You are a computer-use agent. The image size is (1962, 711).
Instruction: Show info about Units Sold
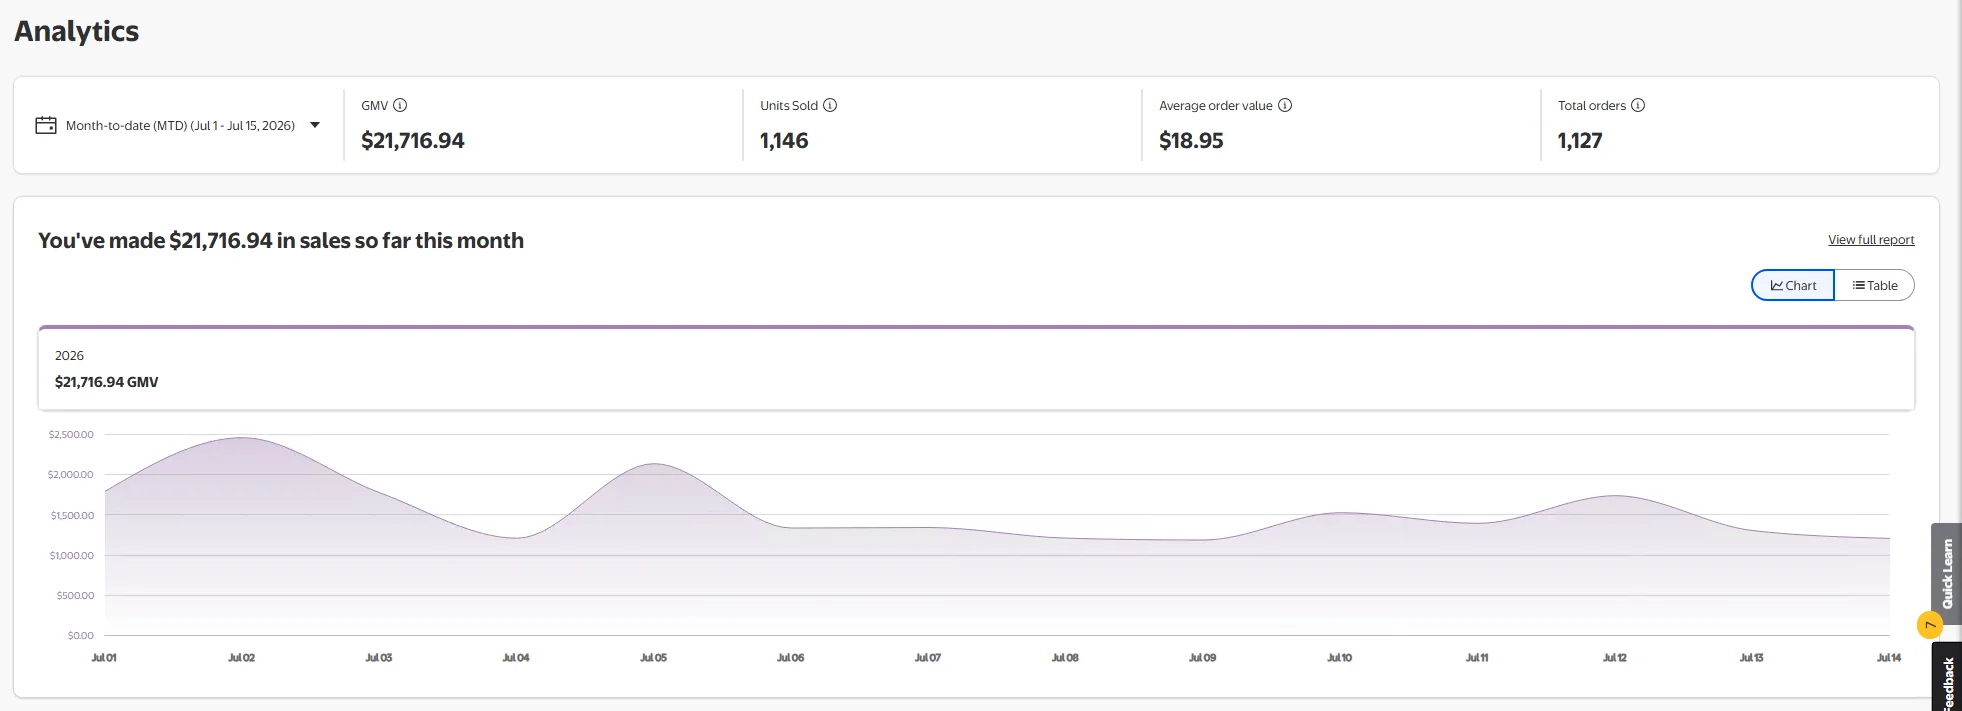(830, 105)
